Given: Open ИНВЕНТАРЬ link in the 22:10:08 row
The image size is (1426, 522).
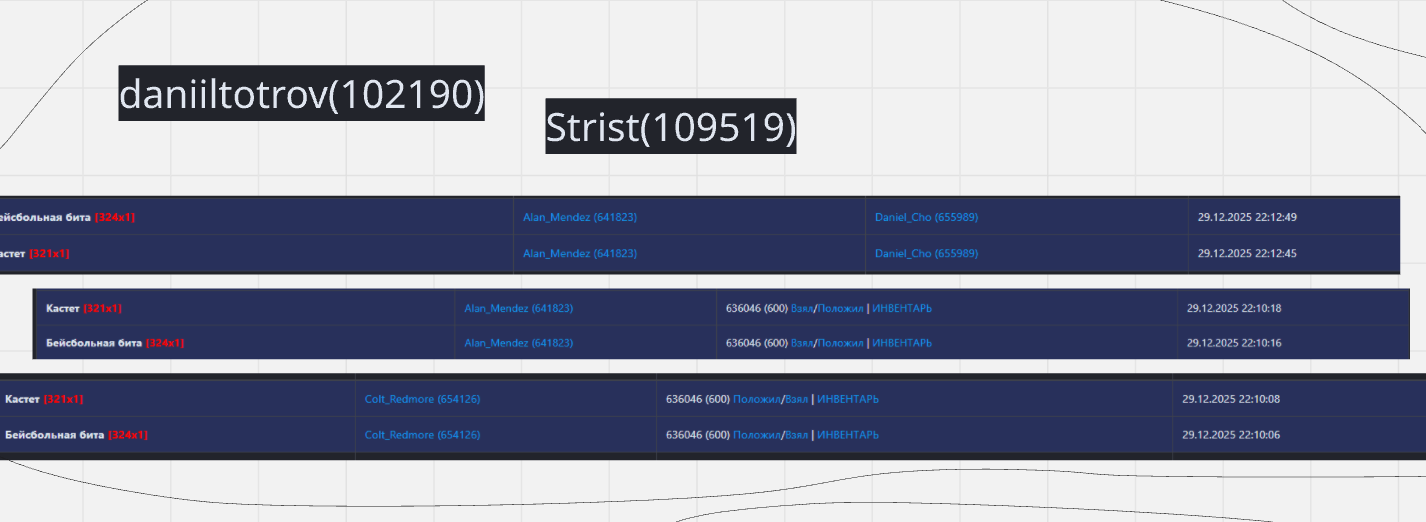Looking at the screenshot, I should pos(847,399).
